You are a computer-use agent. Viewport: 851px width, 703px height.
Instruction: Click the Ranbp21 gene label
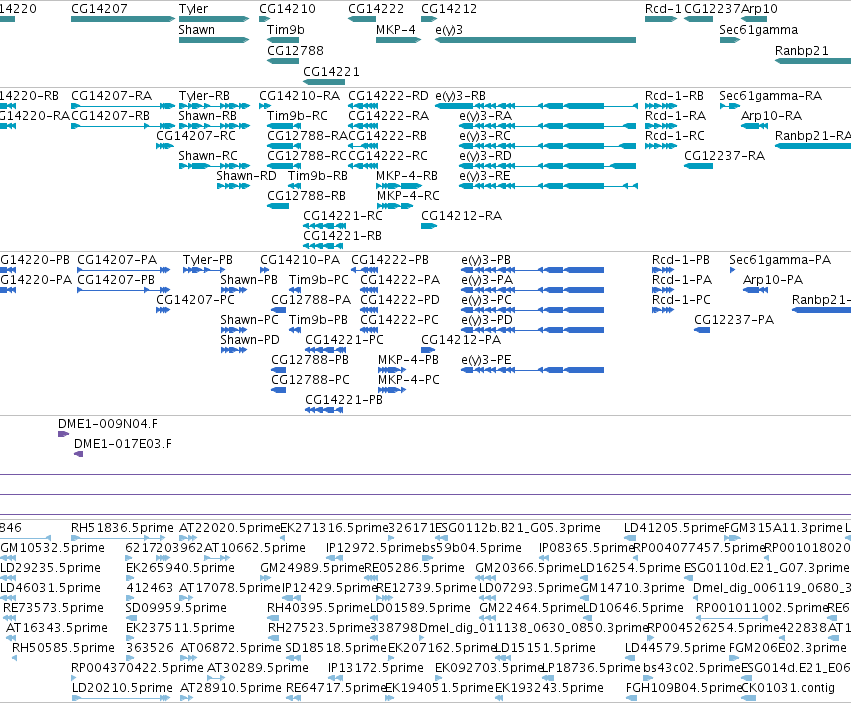pyautogui.click(x=802, y=50)
